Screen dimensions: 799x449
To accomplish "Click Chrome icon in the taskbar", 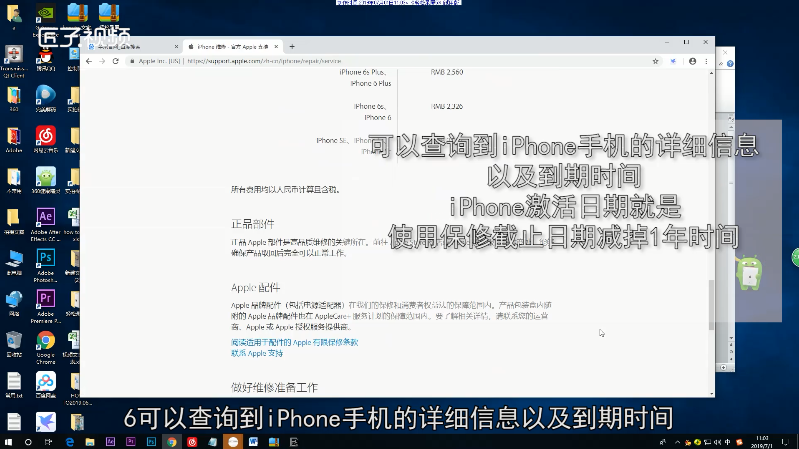I will pyautogui.click(x=171, y=441).
